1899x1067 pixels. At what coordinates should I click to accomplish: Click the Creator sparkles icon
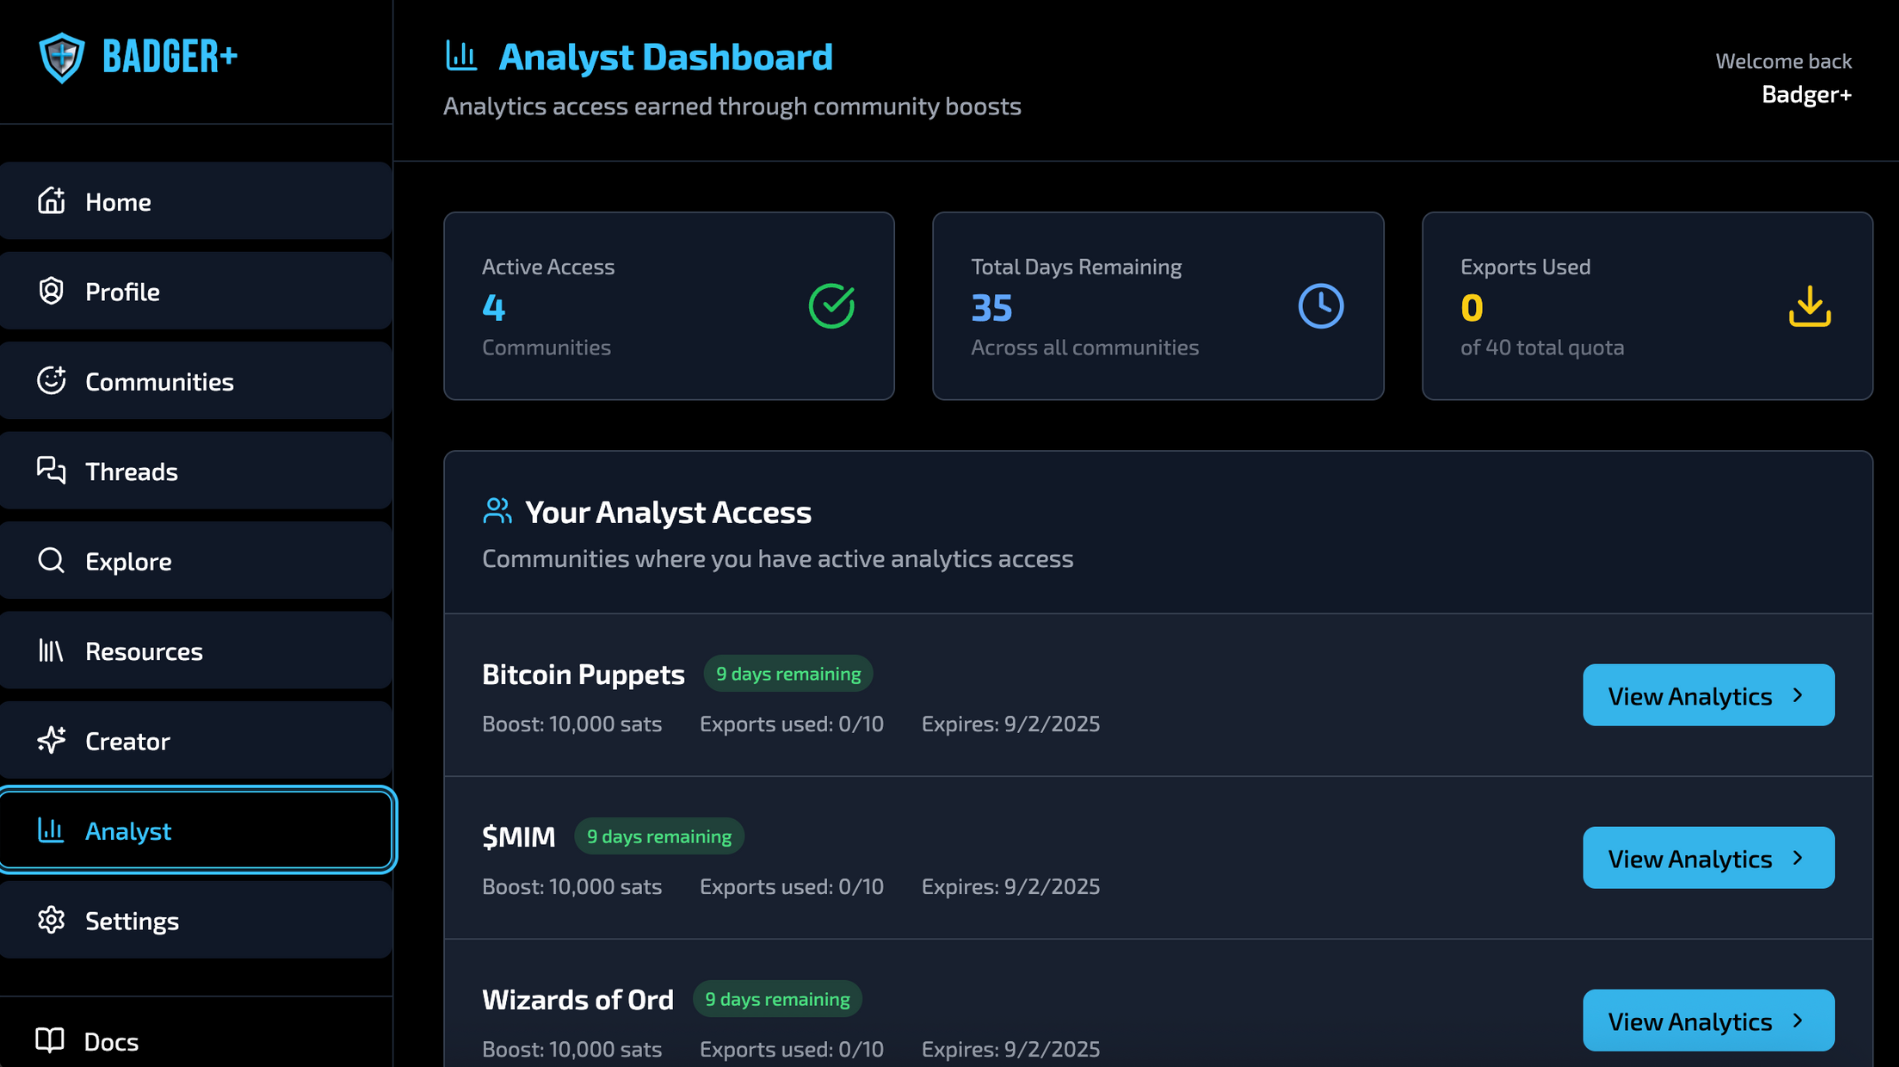tap(51, 741)
